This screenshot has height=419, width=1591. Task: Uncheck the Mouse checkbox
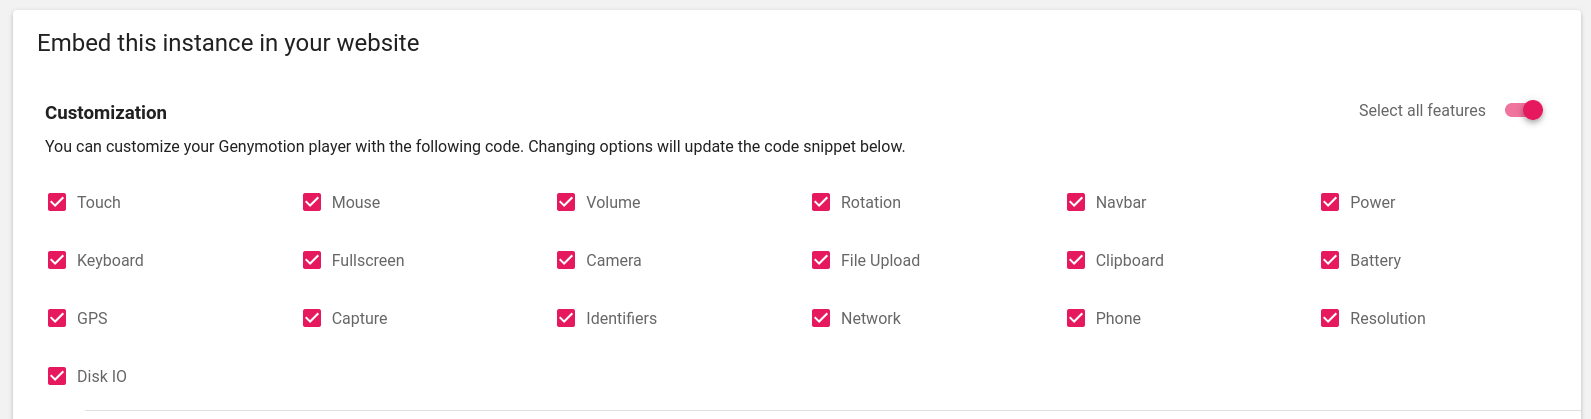[312, 202]
